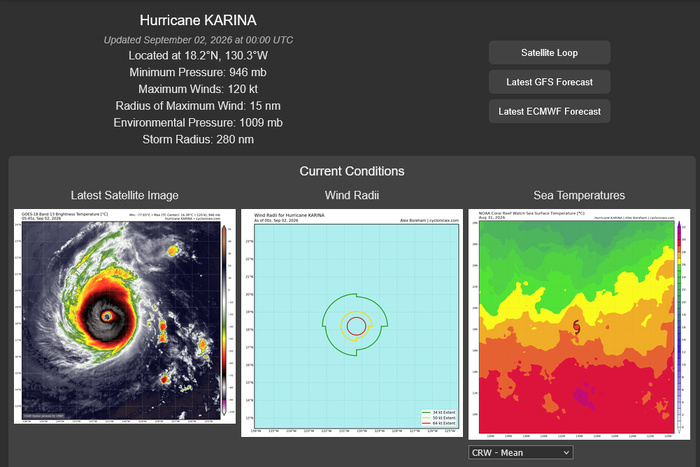Viewport: 700px width, 467px height.
Task: Select 'Maximum Winds: 120 kt' text
Action: coord(198,89)
